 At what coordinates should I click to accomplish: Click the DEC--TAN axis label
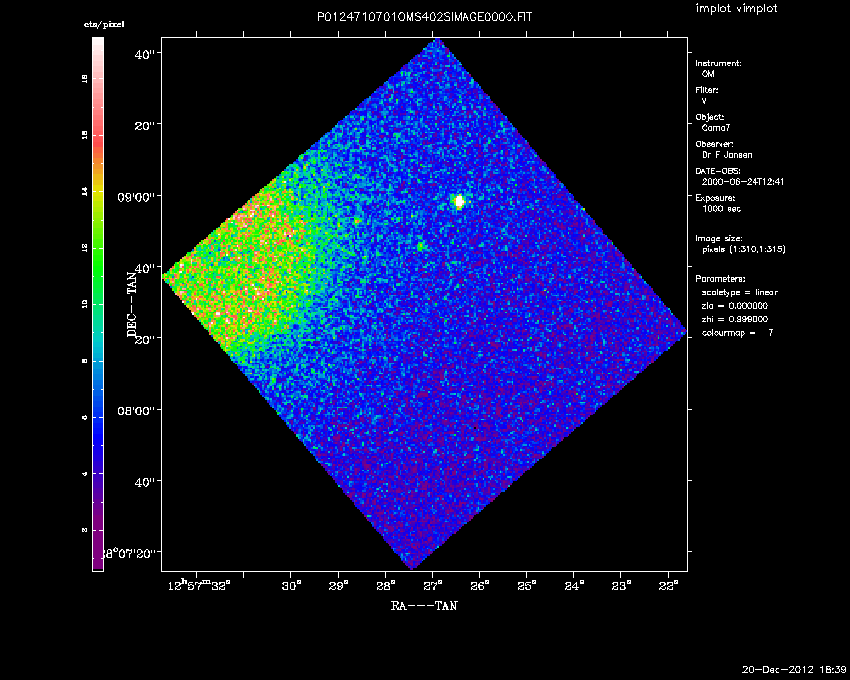click(x=132, y=304)
